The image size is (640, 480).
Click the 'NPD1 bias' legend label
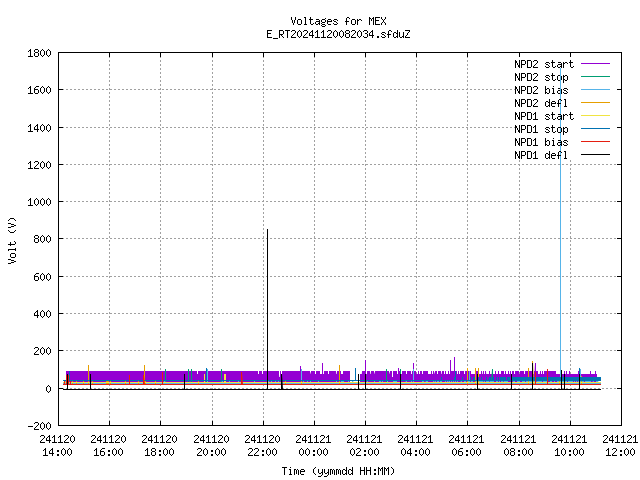tap(541, 142)
